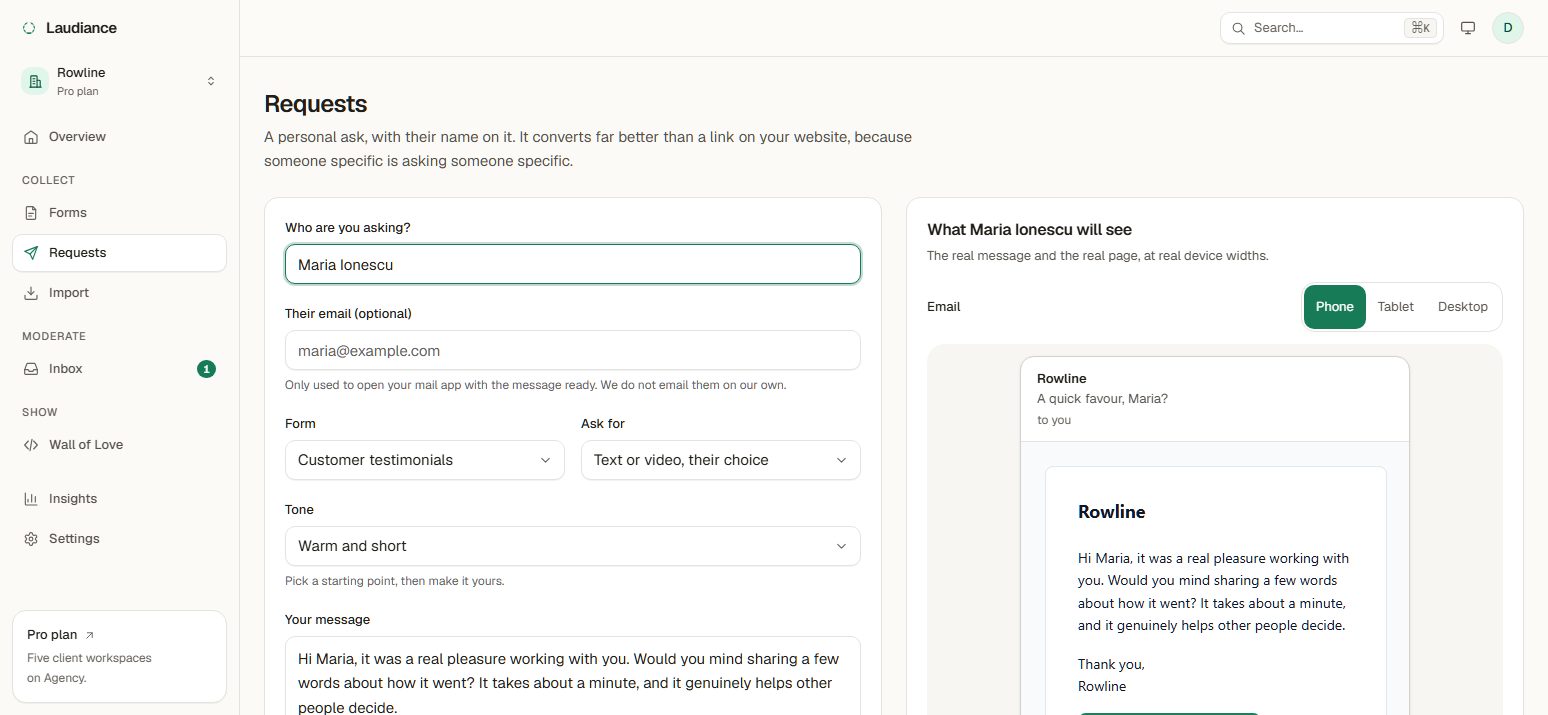Switch preview to Desktop

point(1463,307)
